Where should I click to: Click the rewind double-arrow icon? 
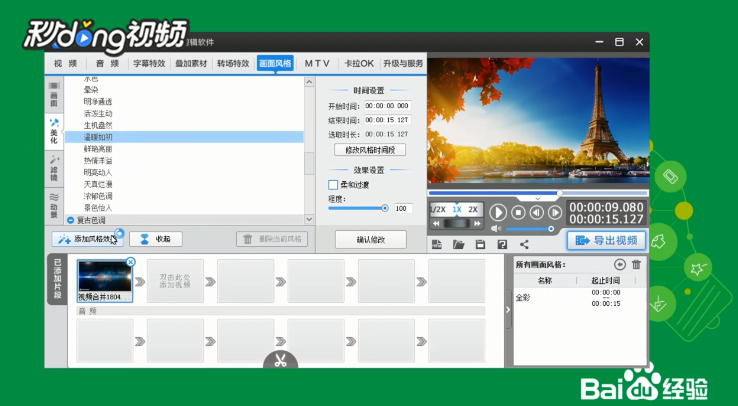pos(436,223)
